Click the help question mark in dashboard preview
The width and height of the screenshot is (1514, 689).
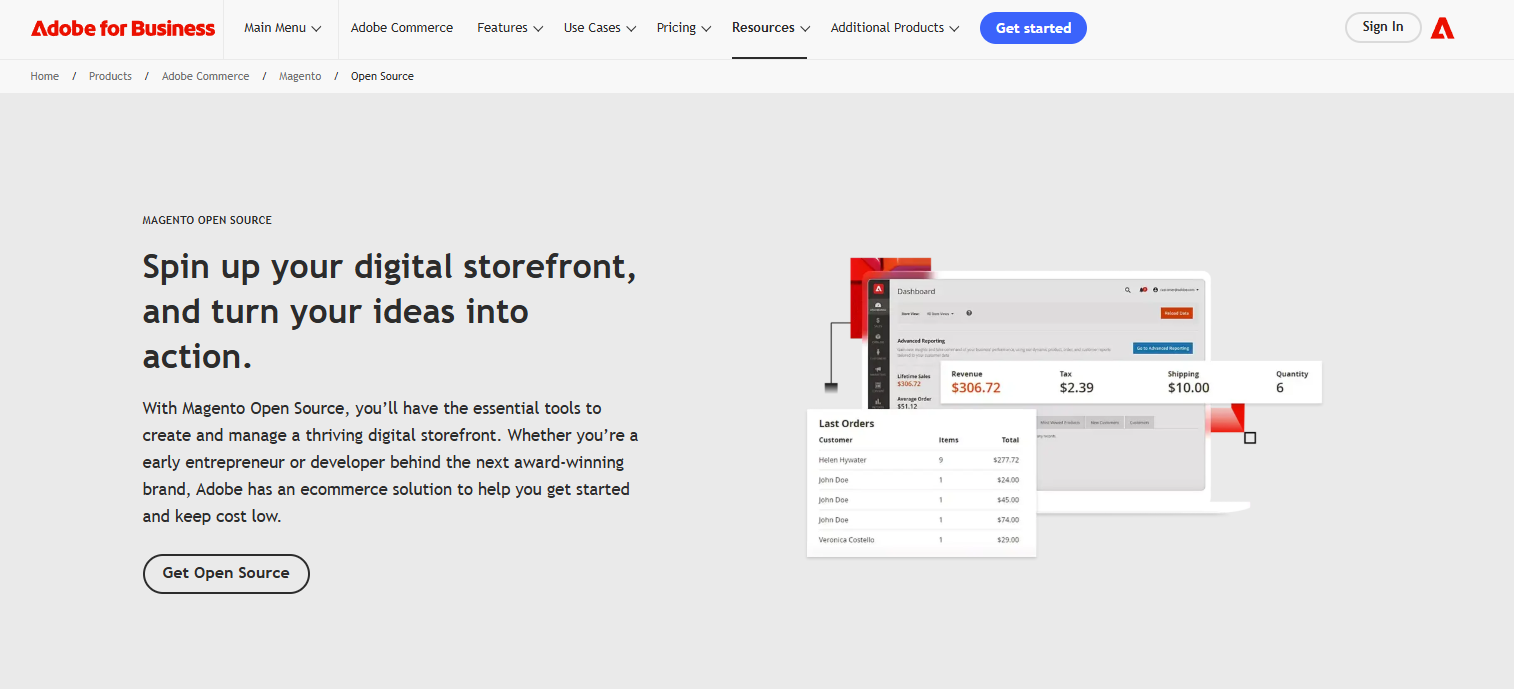pos(969,313)
